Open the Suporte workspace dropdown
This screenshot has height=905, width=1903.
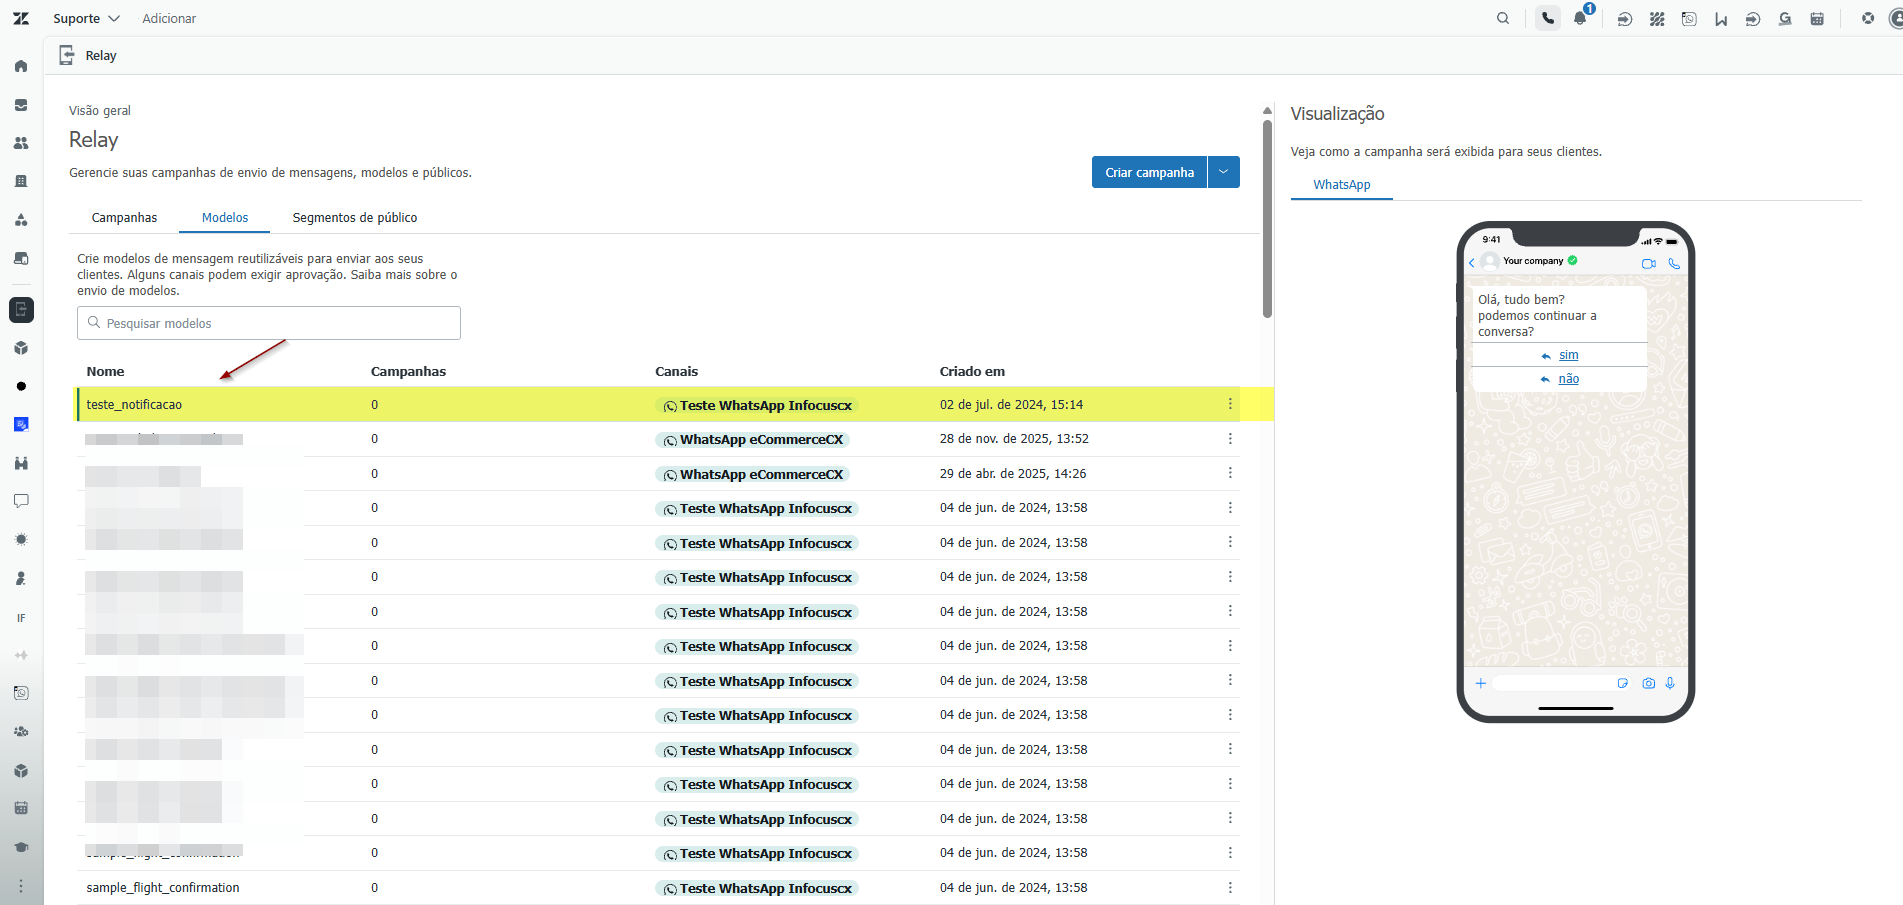click(x=86, y=18)
